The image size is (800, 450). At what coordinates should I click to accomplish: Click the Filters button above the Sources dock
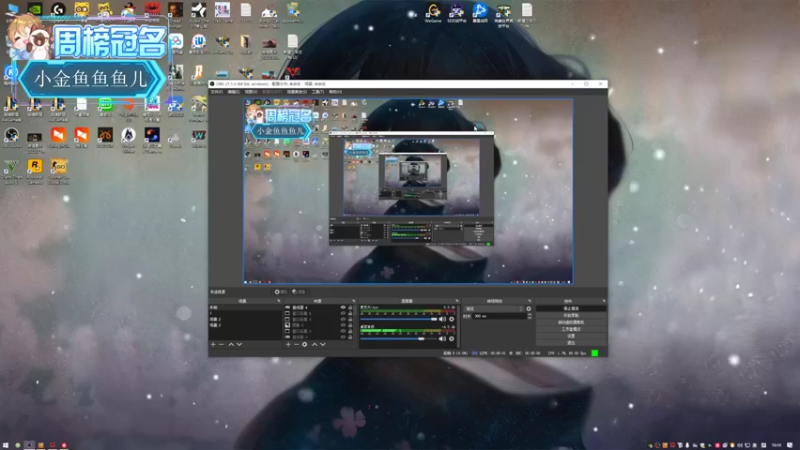click(299, 292)
